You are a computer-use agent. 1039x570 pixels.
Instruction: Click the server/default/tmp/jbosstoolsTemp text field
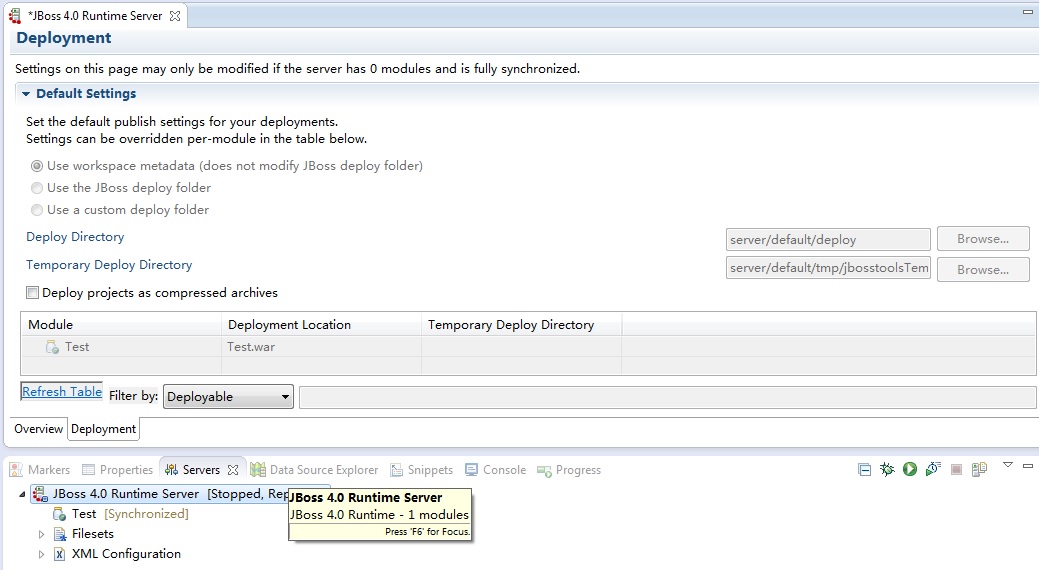tap(828, 268)
